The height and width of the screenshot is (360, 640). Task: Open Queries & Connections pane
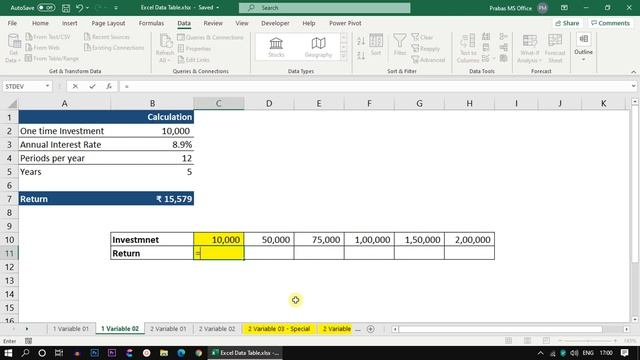[211, 37]
